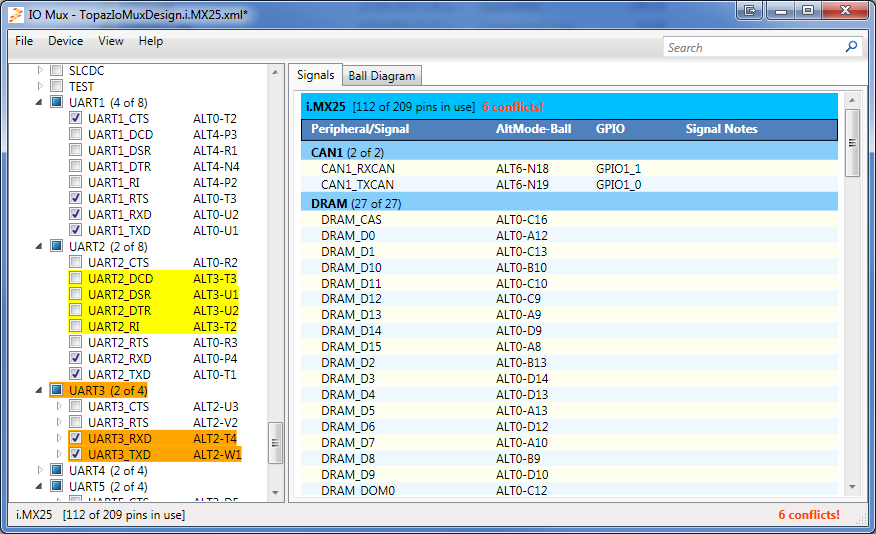Check the UART1_RI checkbox
Screen dimensions: 876x534
click(x=75, y=182)
